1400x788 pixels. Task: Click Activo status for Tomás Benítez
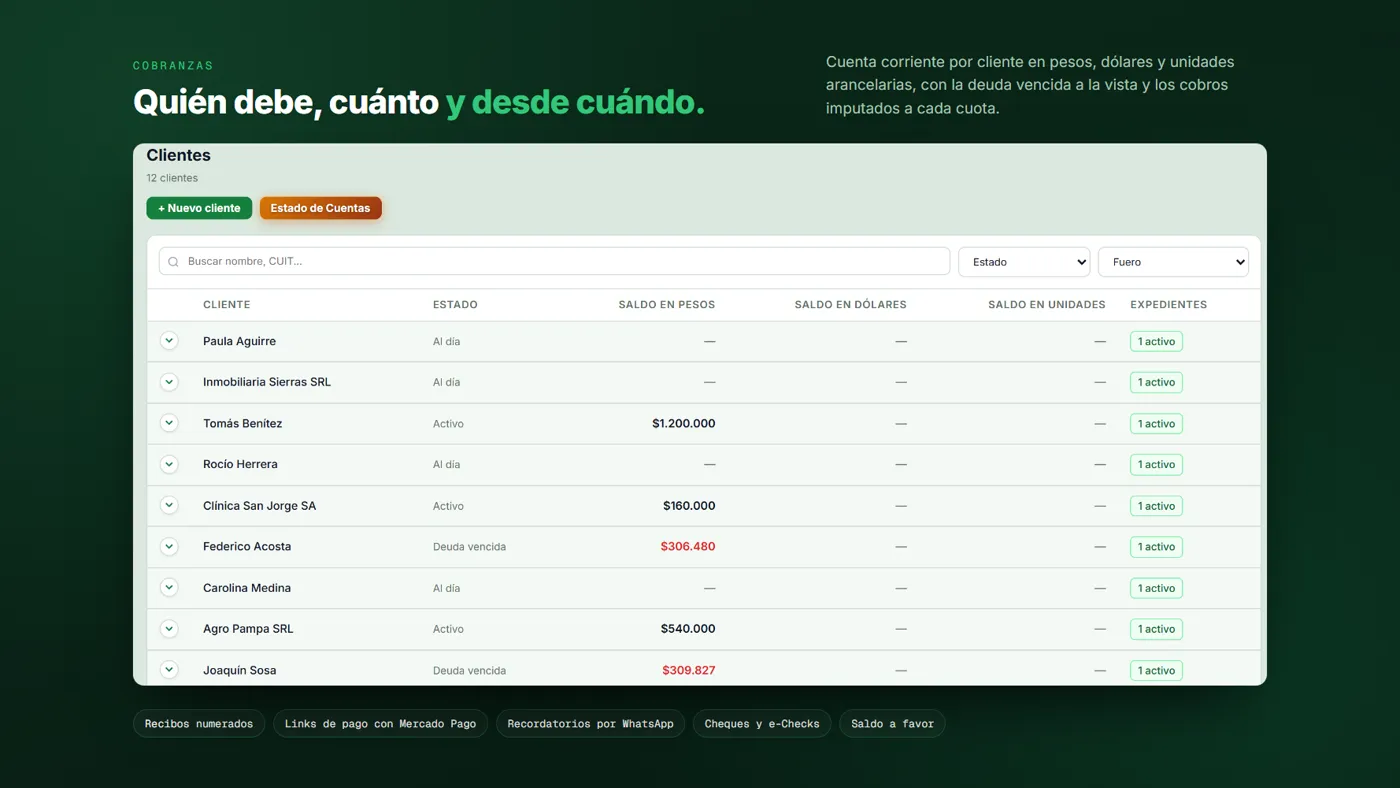click(448, 424)
